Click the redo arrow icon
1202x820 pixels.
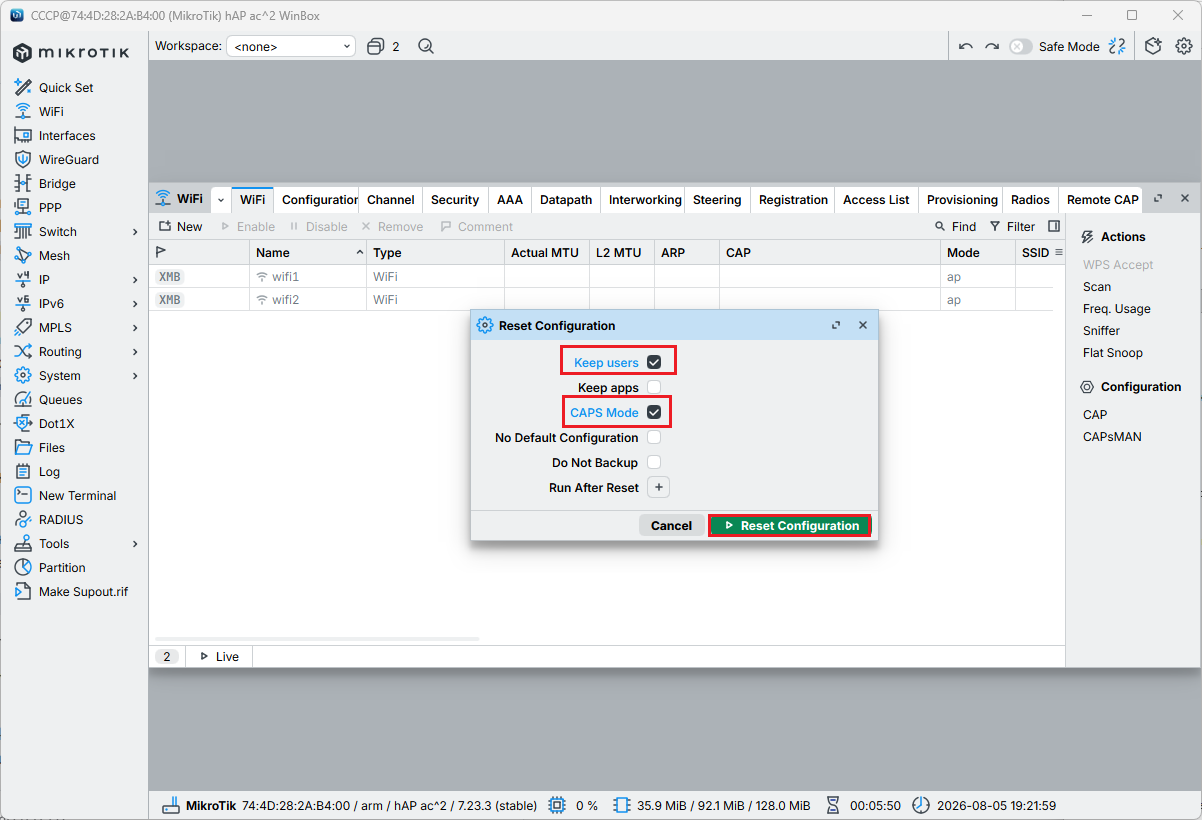coord(991,46)
